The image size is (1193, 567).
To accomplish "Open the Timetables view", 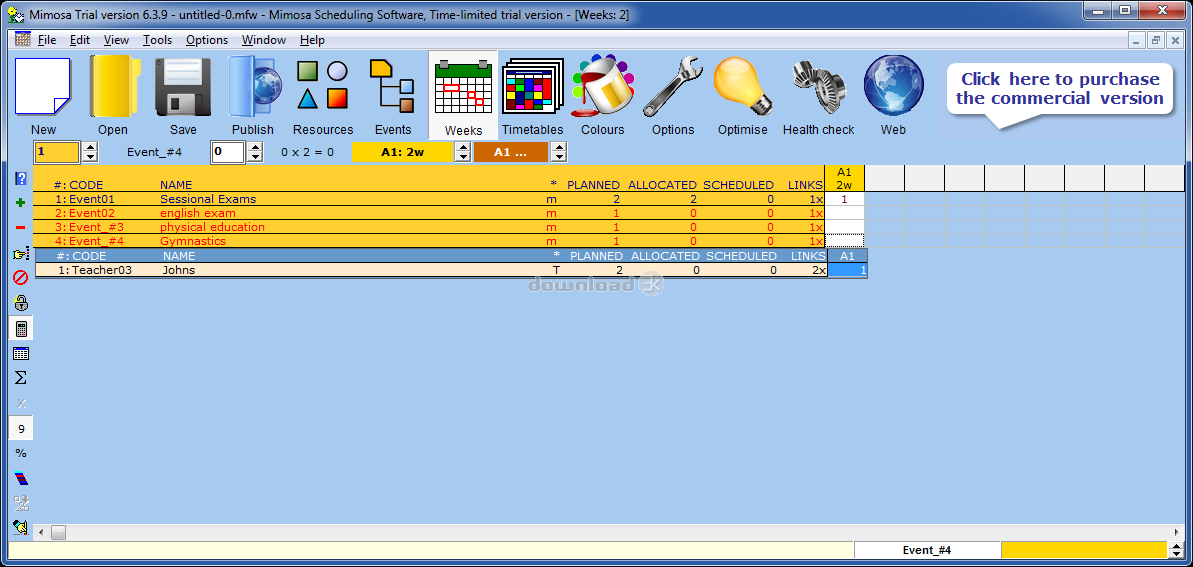I will coord(532,95).
